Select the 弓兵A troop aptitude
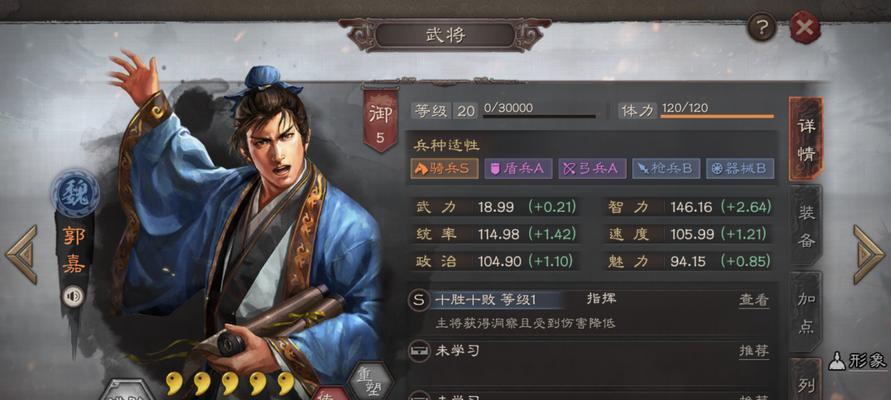 coord(592,169)
